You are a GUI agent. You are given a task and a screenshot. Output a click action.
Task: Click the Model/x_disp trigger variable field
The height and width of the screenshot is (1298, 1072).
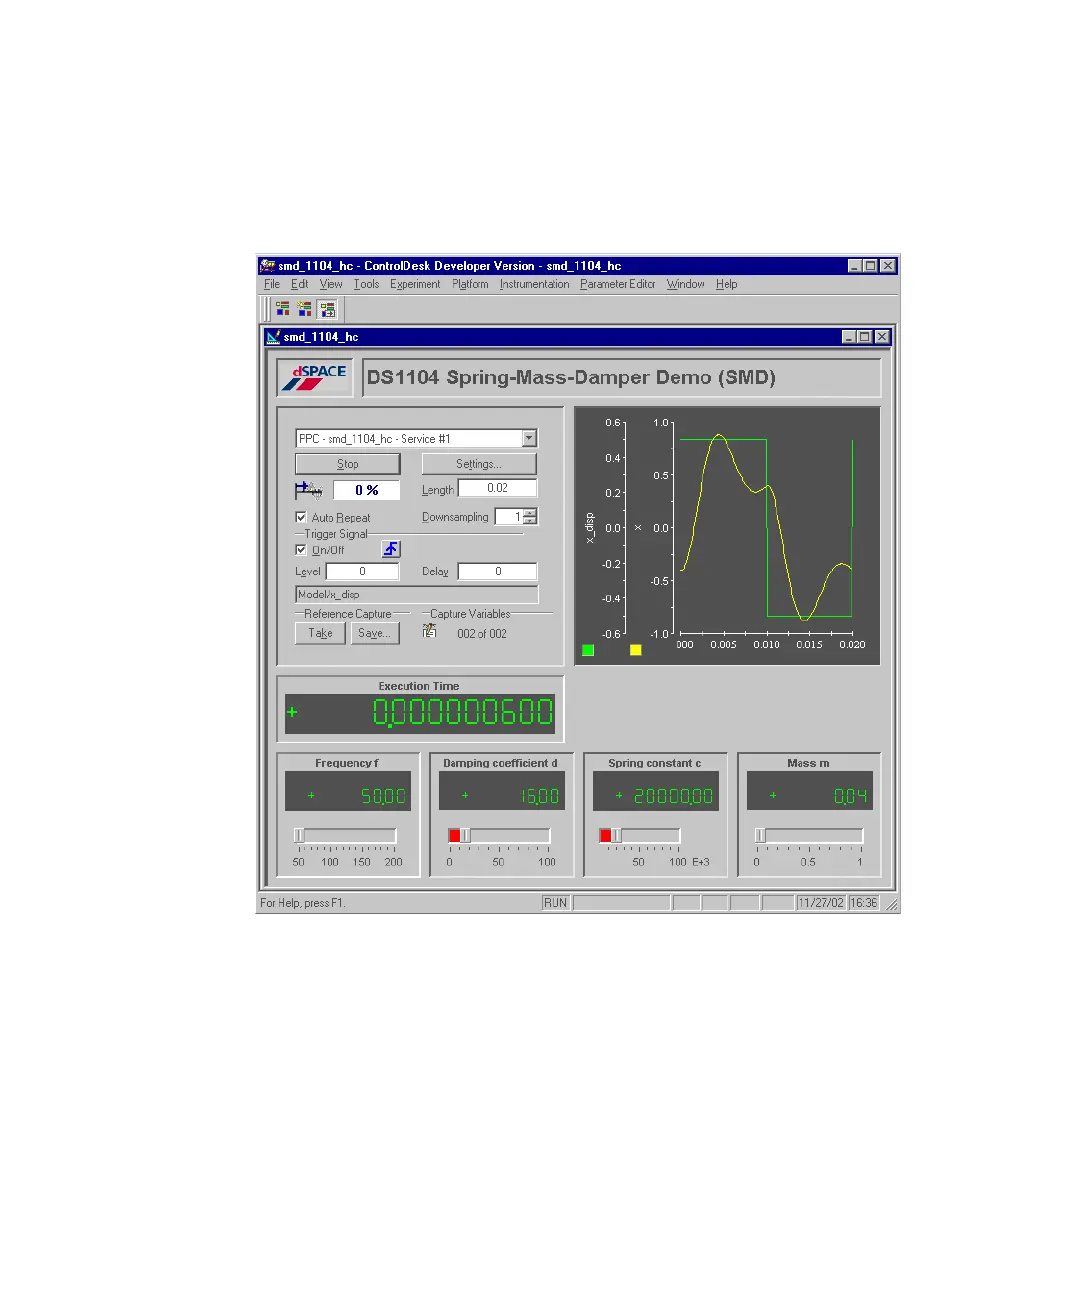click(x=417, y=594)
